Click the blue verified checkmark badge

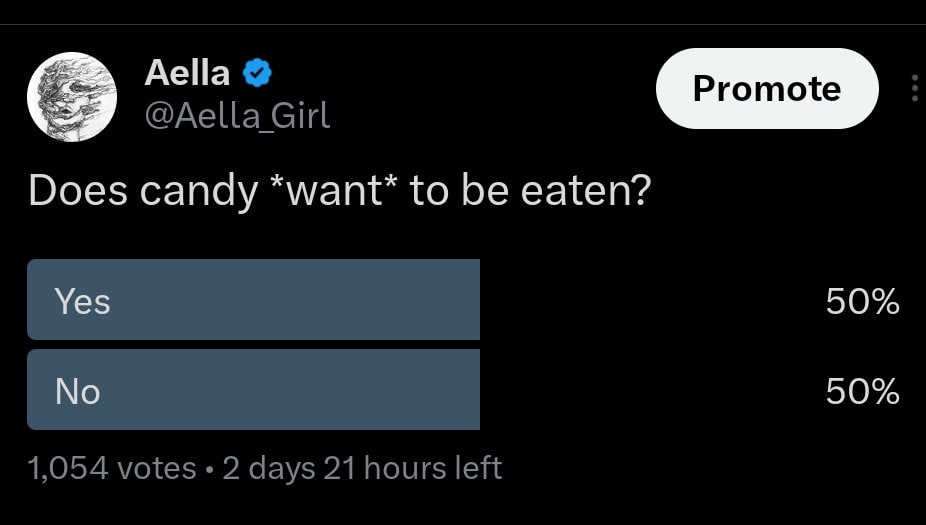point(258,73)
